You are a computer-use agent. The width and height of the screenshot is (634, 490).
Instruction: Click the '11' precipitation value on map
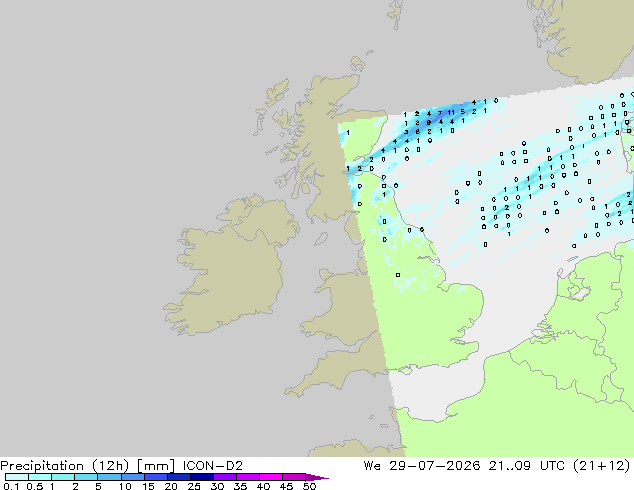[x=451, y=112]
